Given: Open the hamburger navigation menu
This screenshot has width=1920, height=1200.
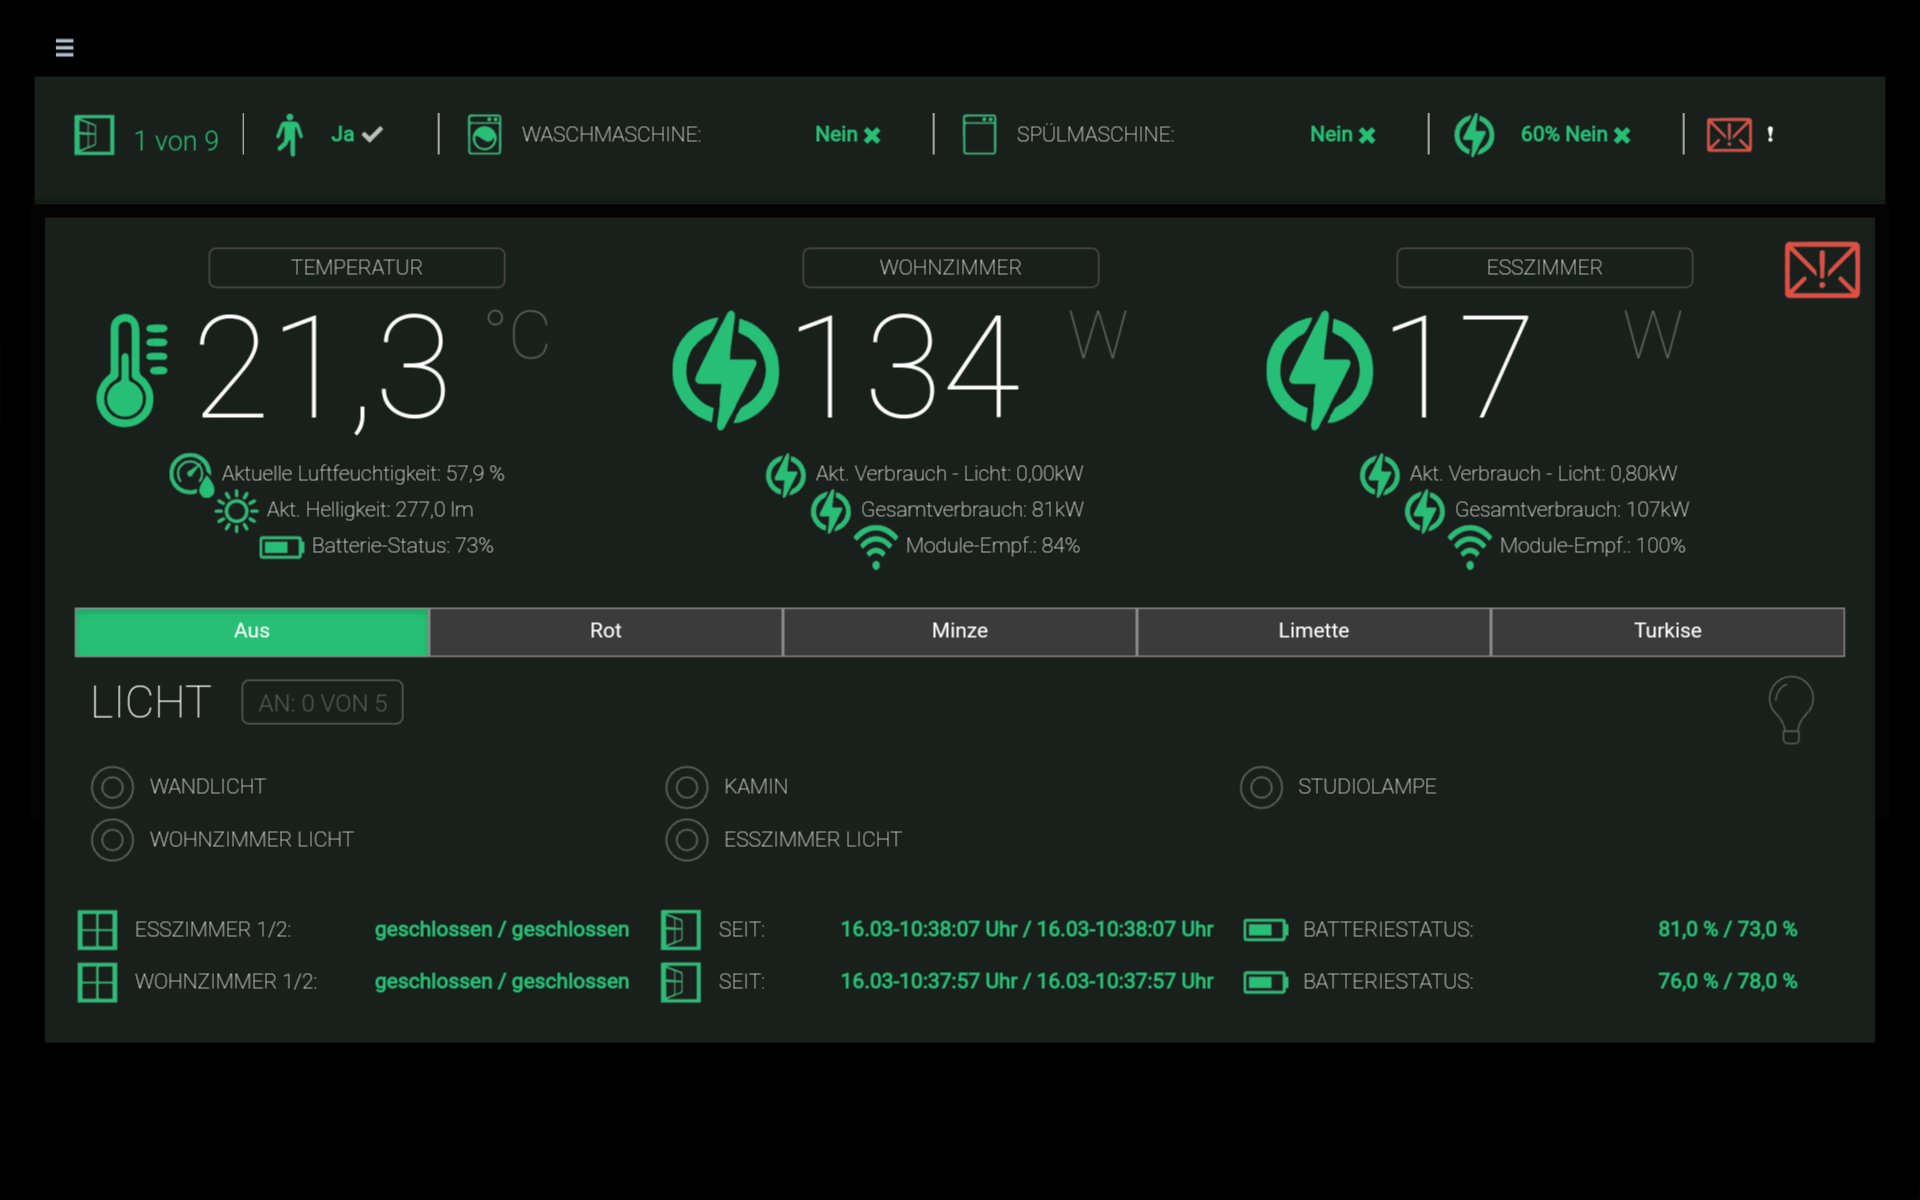Looking at the screenshot, I should pyautogui.click(x=64, y=47).
